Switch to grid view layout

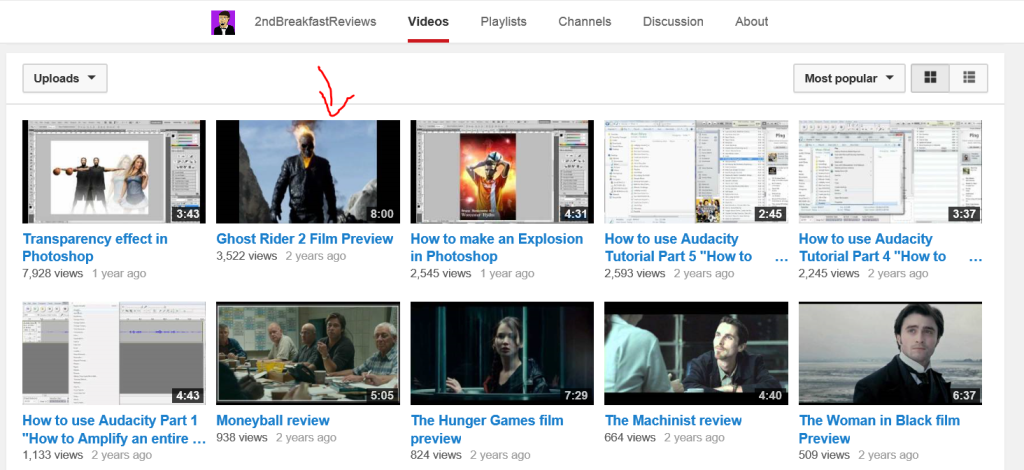click(x=930, y=78)
